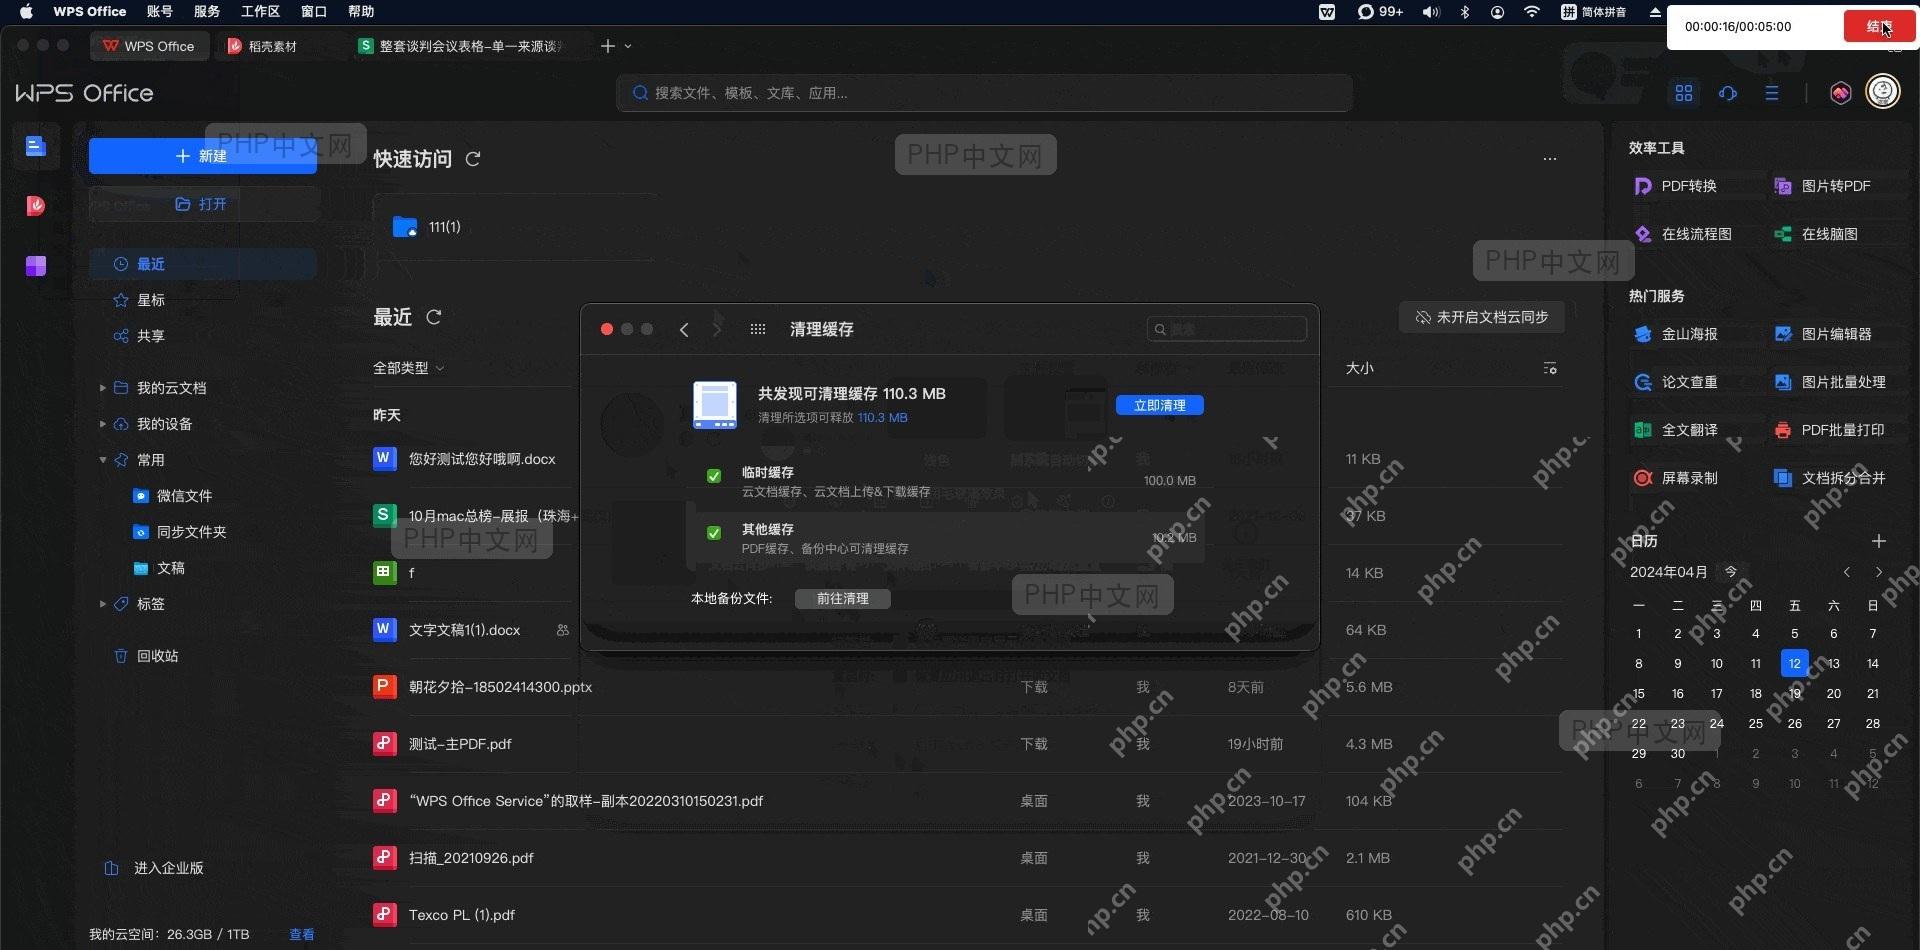Expand 我的云文档 tree node
Screen dimensions: 1920x950
(x=102, y=388)
